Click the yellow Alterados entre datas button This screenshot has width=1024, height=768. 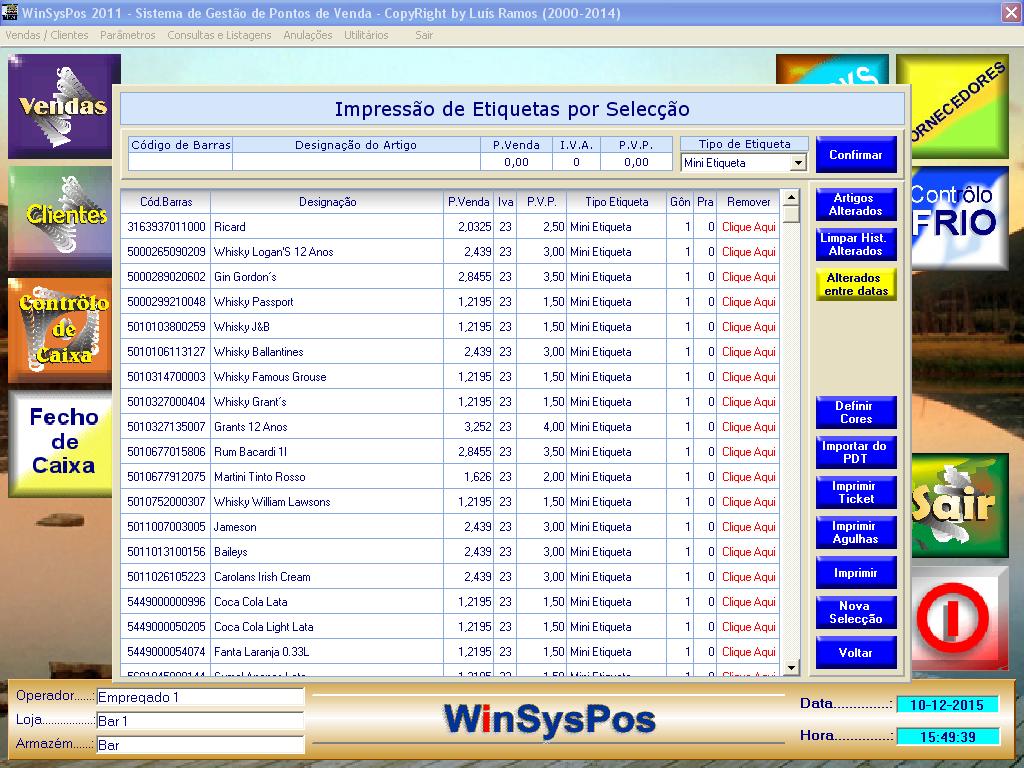click(855, 284)
